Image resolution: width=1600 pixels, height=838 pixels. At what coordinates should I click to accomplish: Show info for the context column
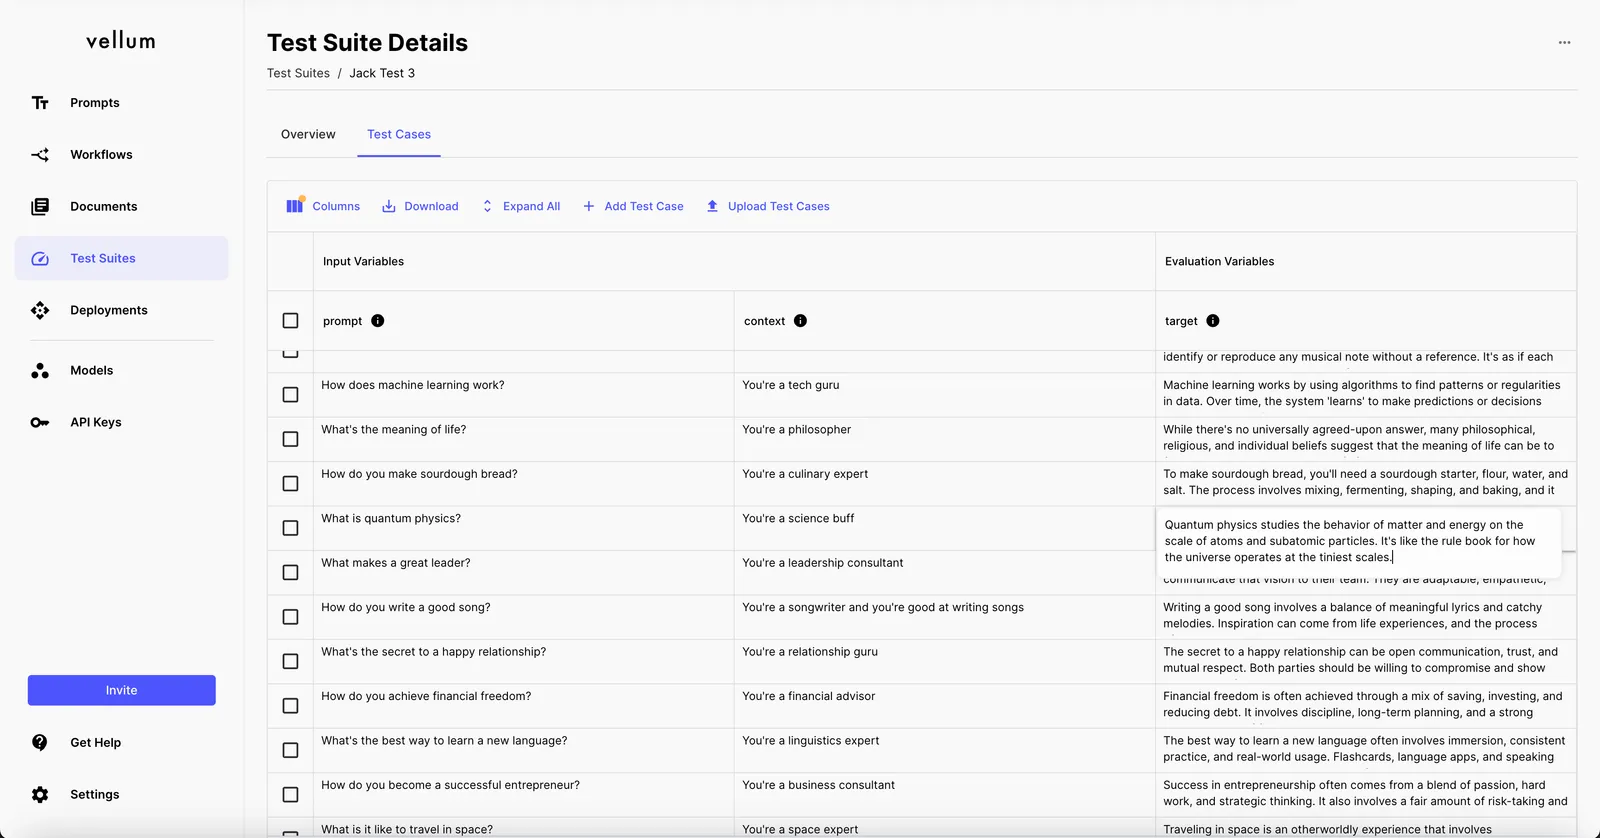click(x=800, y=321)
